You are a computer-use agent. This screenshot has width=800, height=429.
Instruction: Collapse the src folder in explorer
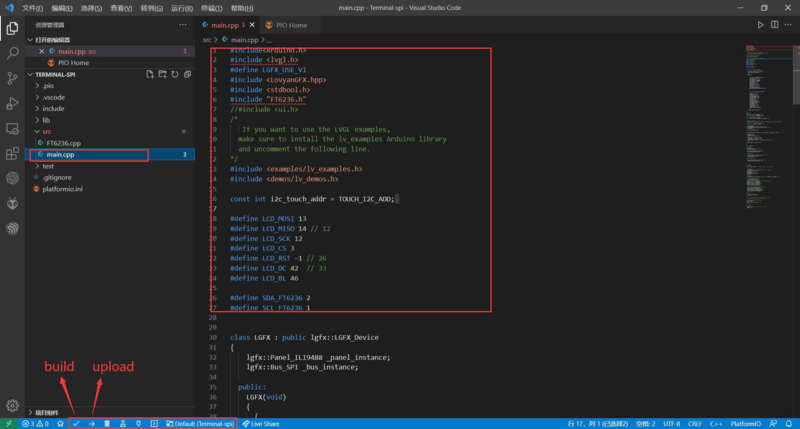pyautogui.click(x=46, y=131)
